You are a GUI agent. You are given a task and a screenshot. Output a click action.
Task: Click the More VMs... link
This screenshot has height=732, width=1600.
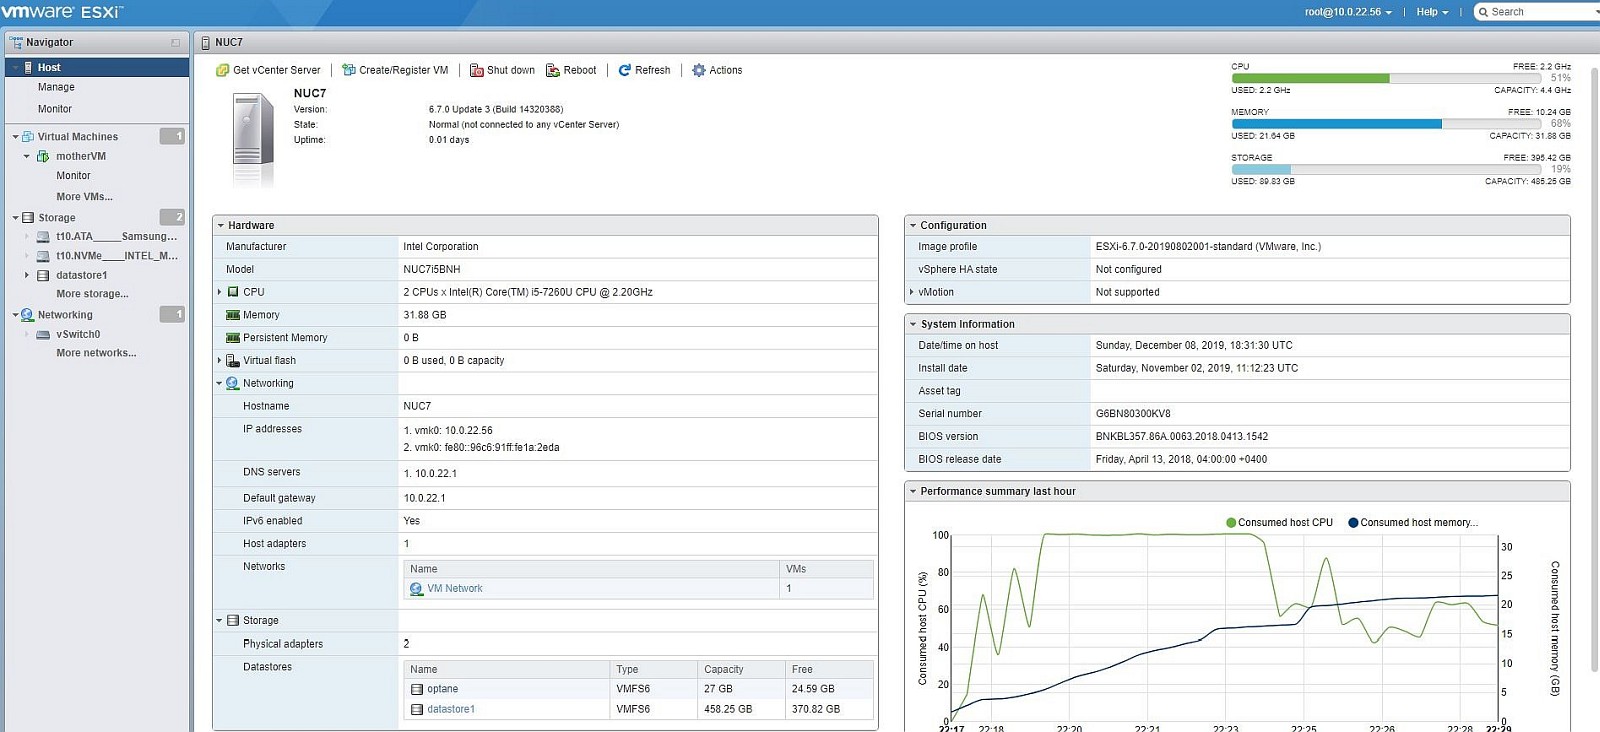click(84, 197)
